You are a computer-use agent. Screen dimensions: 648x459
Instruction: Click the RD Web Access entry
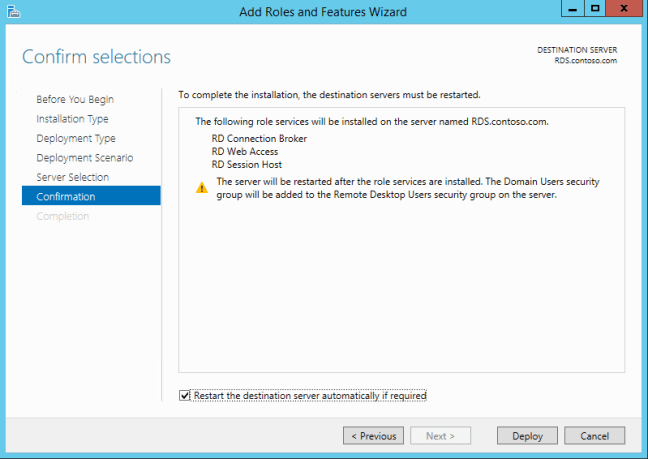coord(245,151)
